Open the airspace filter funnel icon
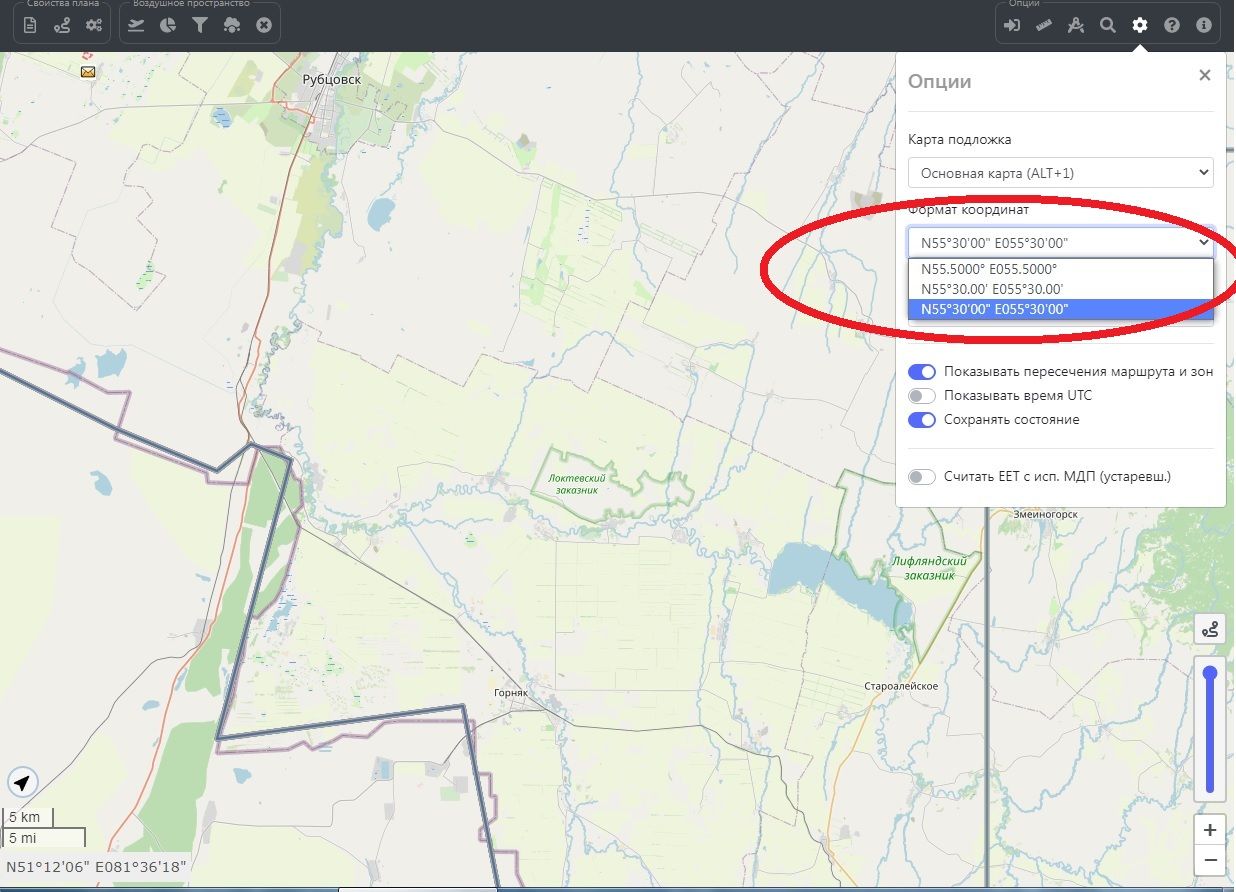The image size is (1236, 892). click(200, 25)
